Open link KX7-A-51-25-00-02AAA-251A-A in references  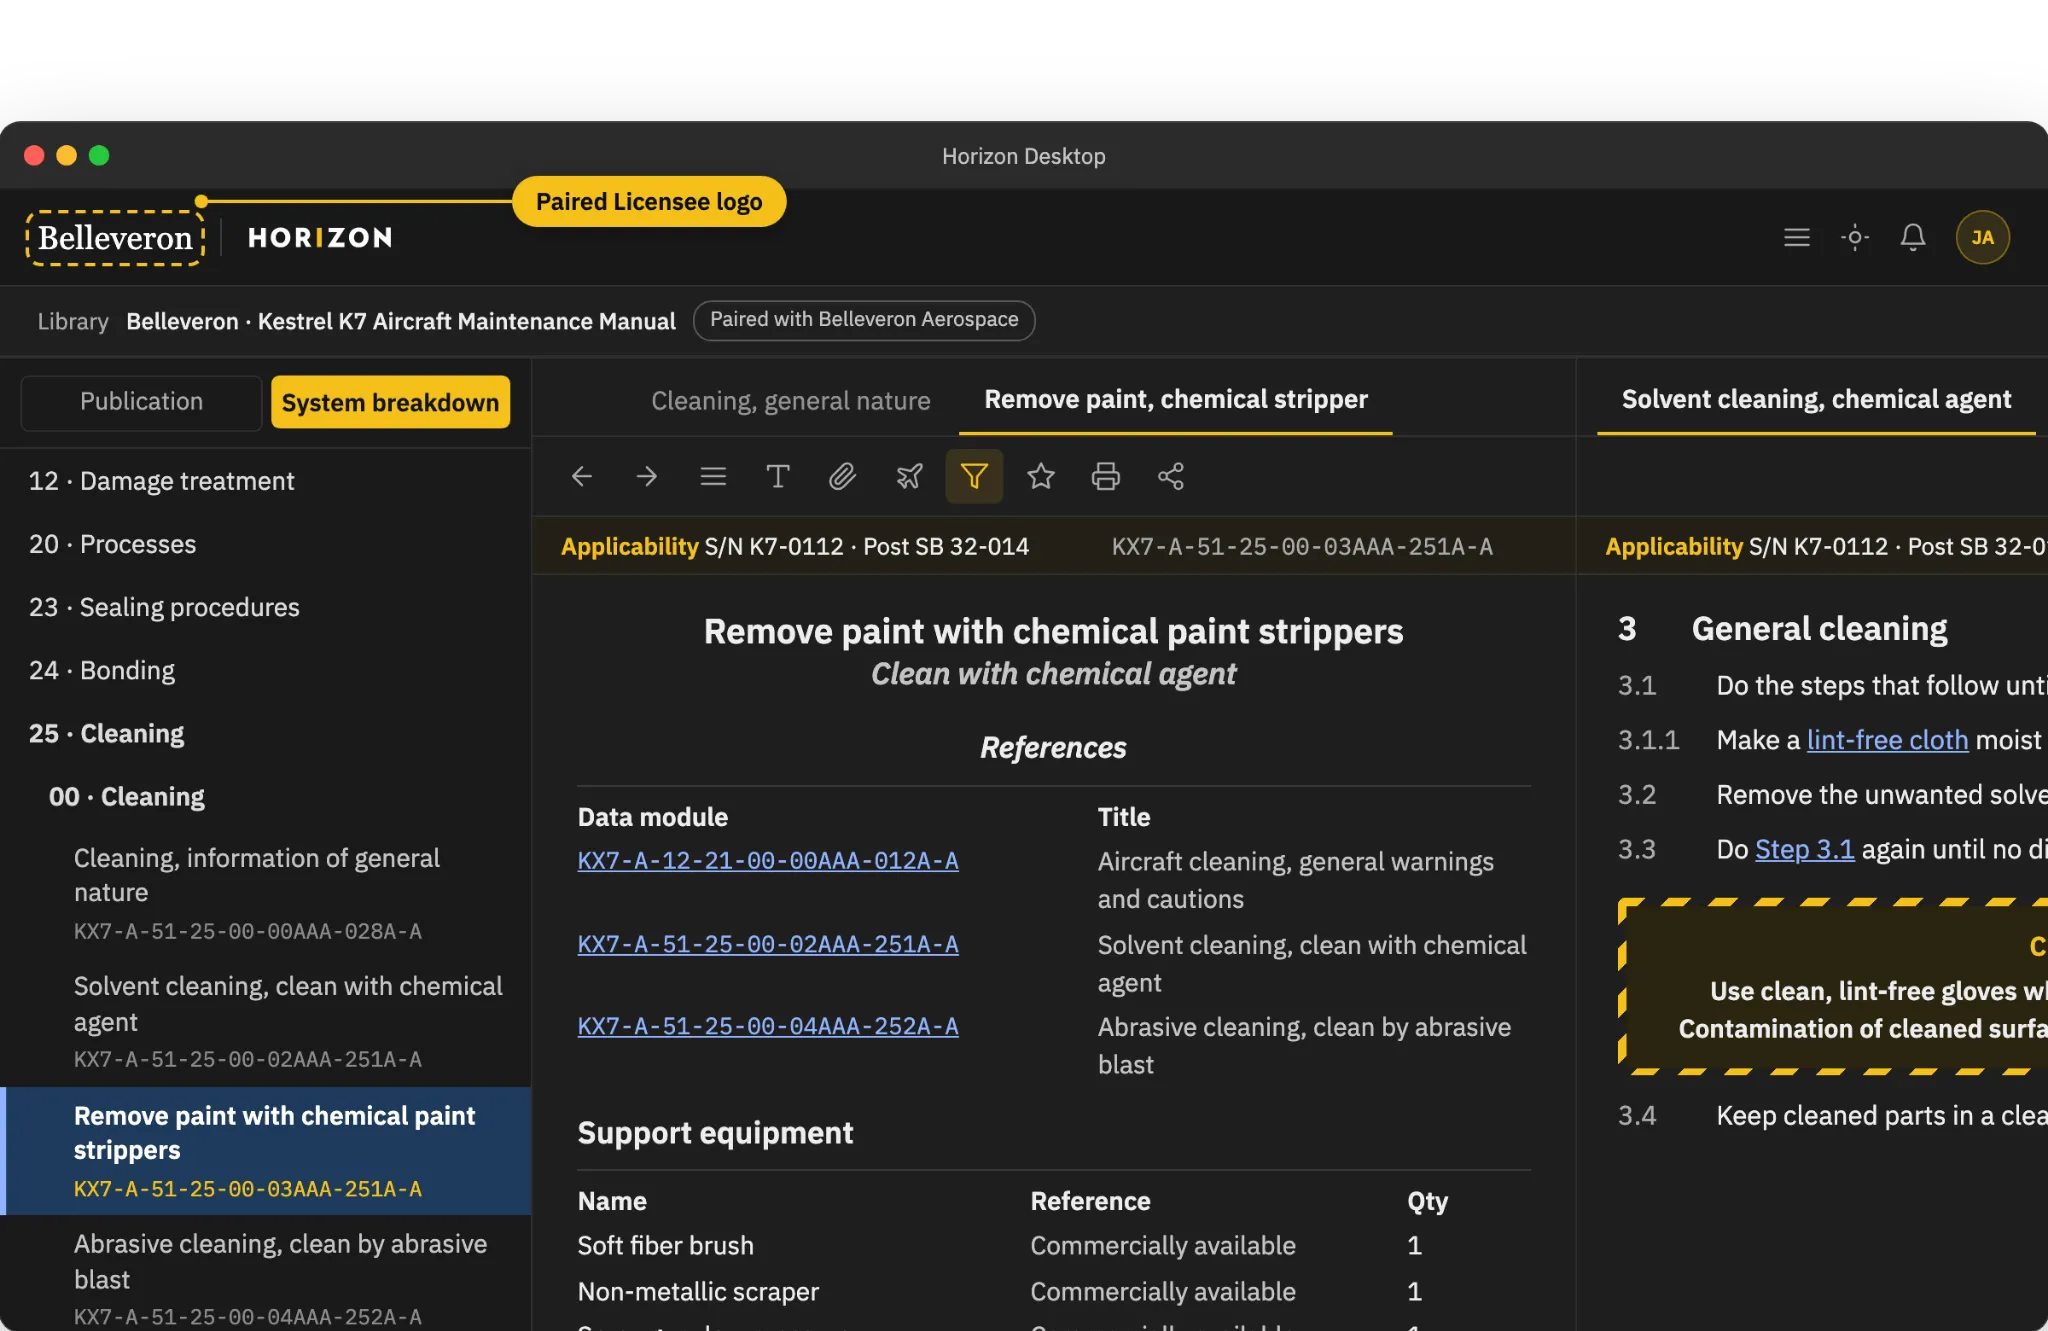click(x=768, y=944)
